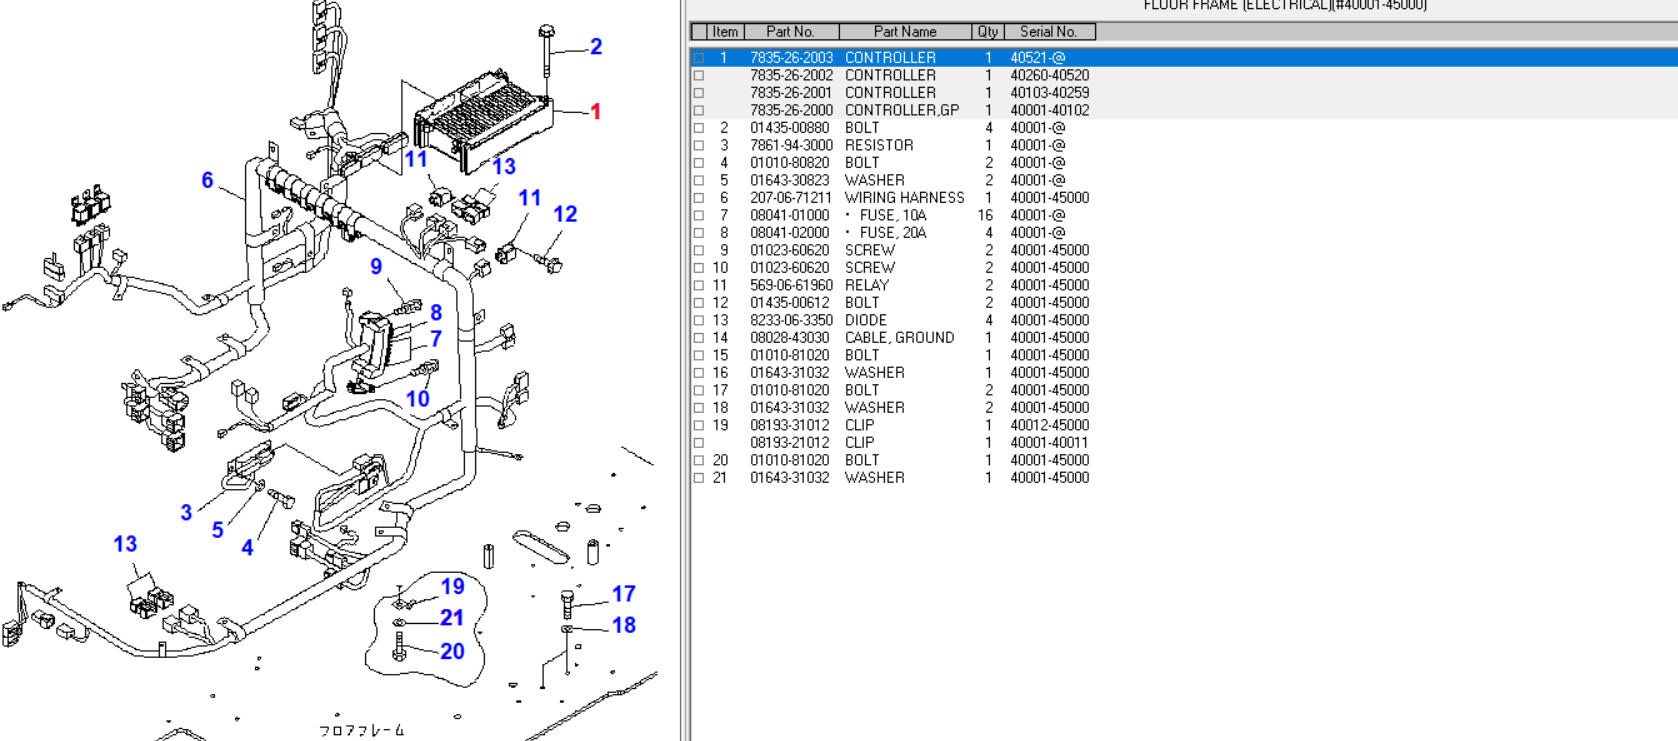1678x741 pixels.
Task: Check the box for item 1 CONTROLLER 7835-26-2003
Action: coord(699,58)
